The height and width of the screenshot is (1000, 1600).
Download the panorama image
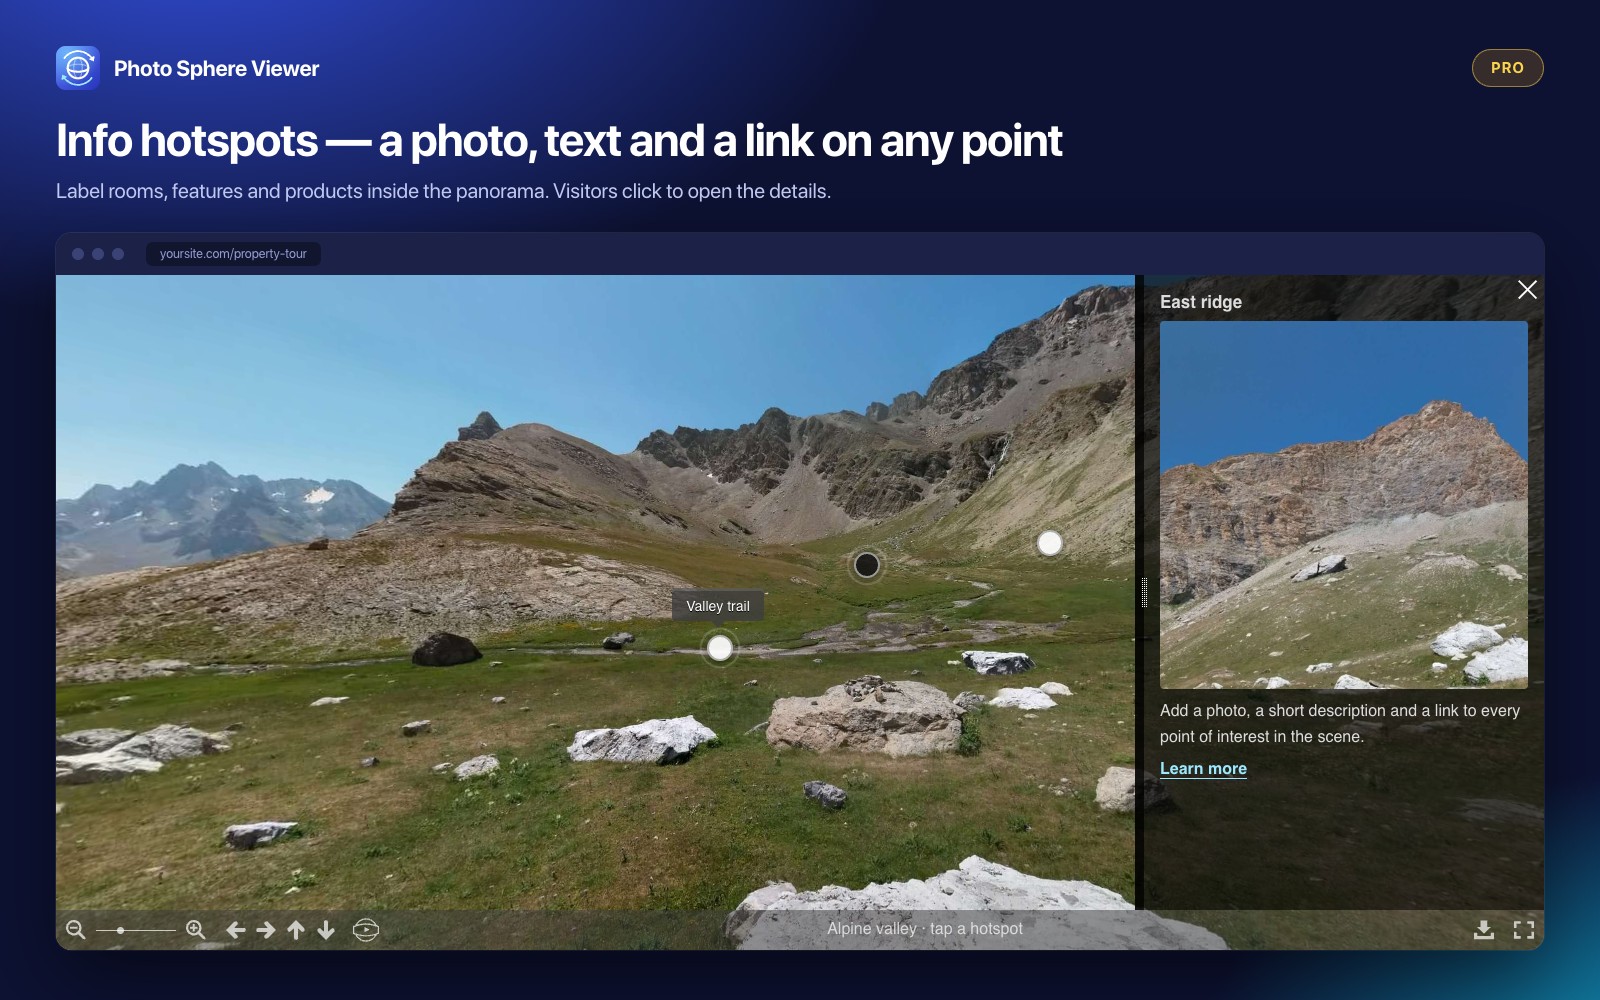point(1484,930)
